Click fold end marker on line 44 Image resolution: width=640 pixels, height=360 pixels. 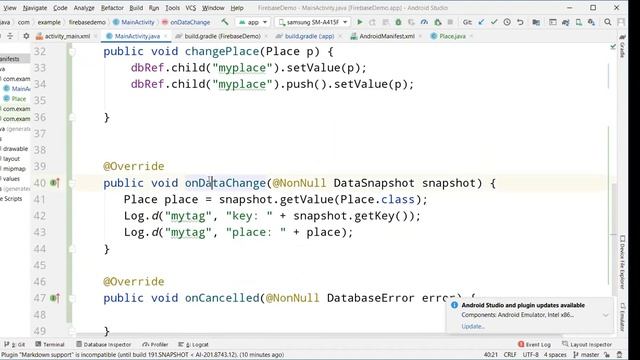(x=72, y=249)
